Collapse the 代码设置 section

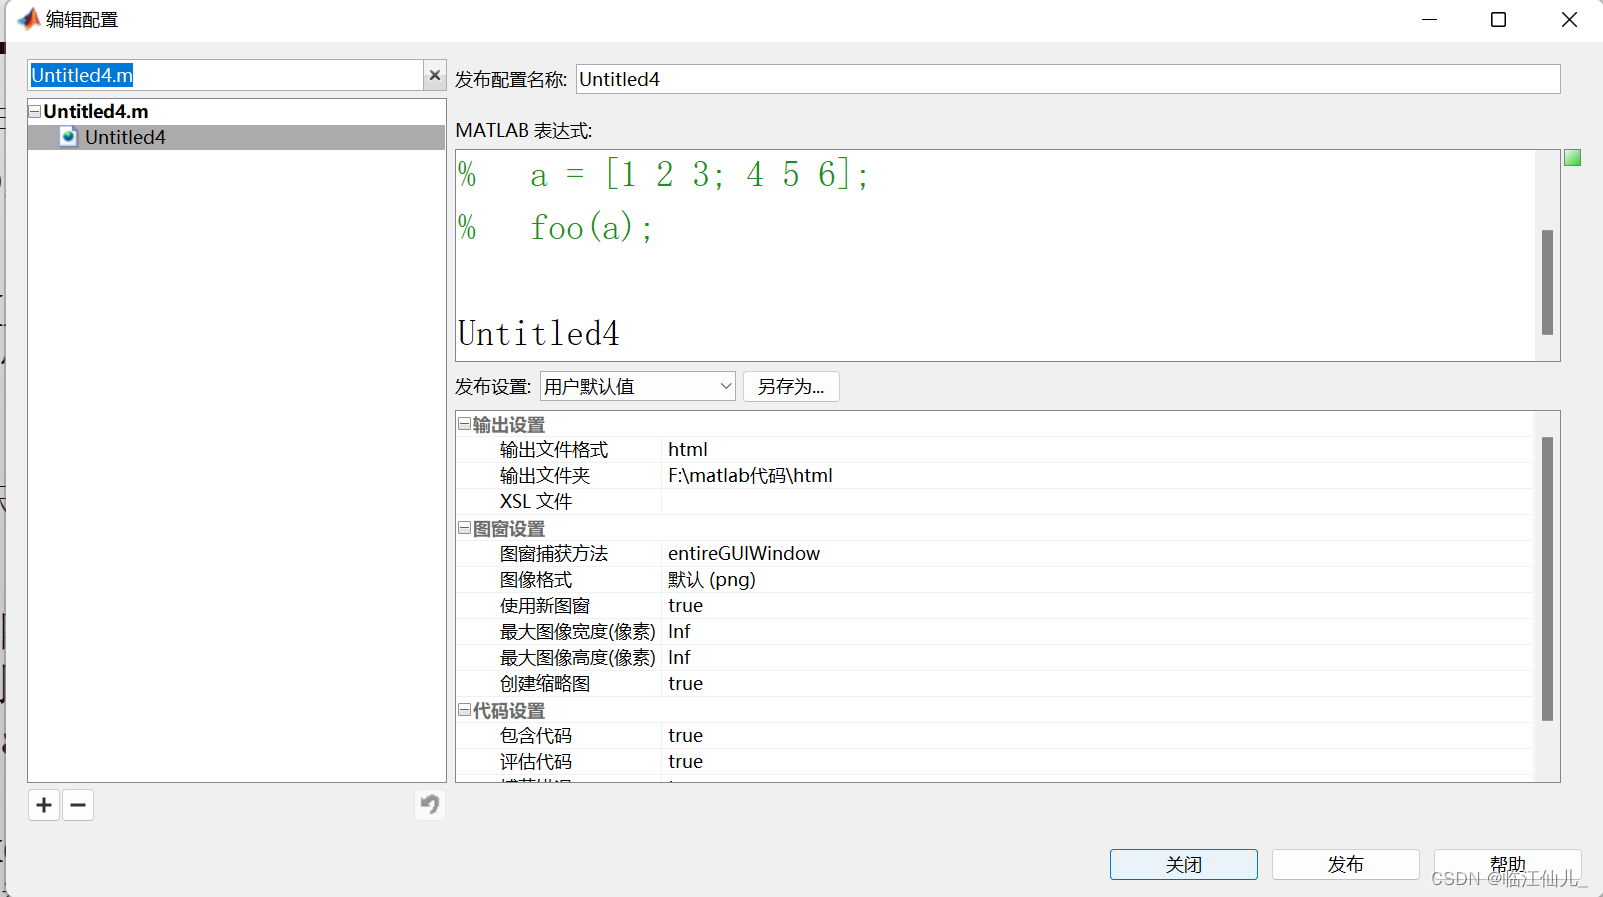(464, 710)
